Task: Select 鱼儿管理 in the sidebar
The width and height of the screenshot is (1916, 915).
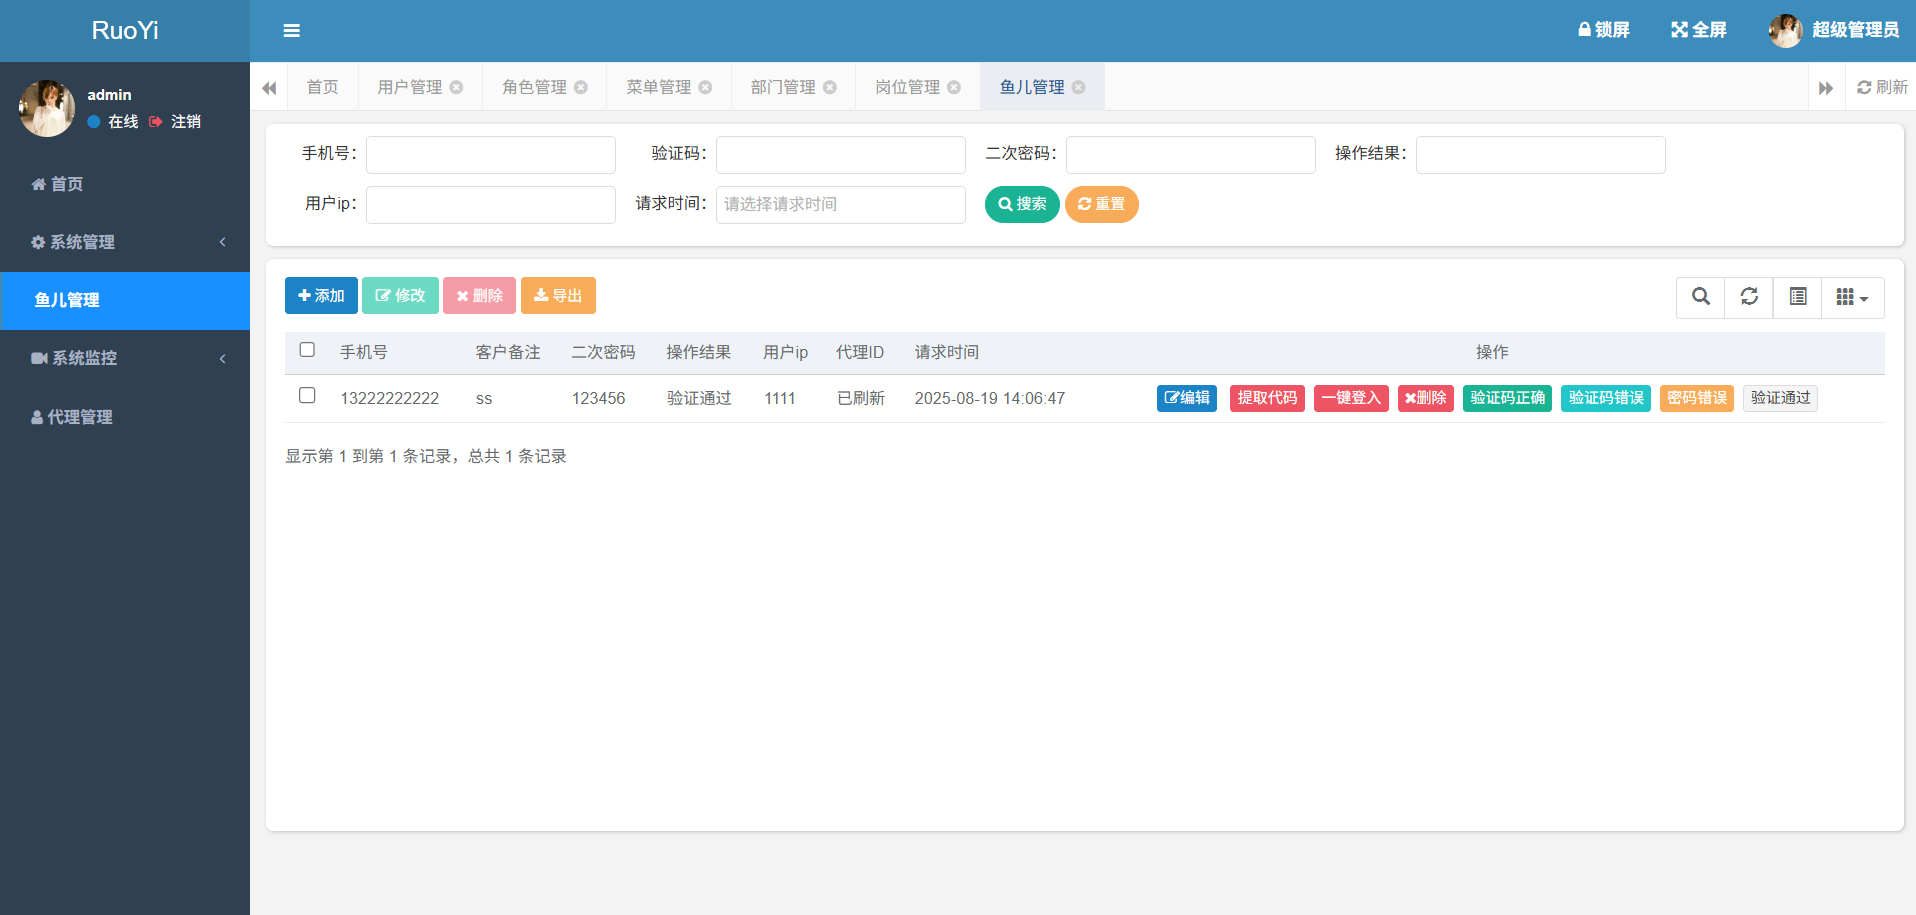Action: pyautogui.click(x=125, y=300)
